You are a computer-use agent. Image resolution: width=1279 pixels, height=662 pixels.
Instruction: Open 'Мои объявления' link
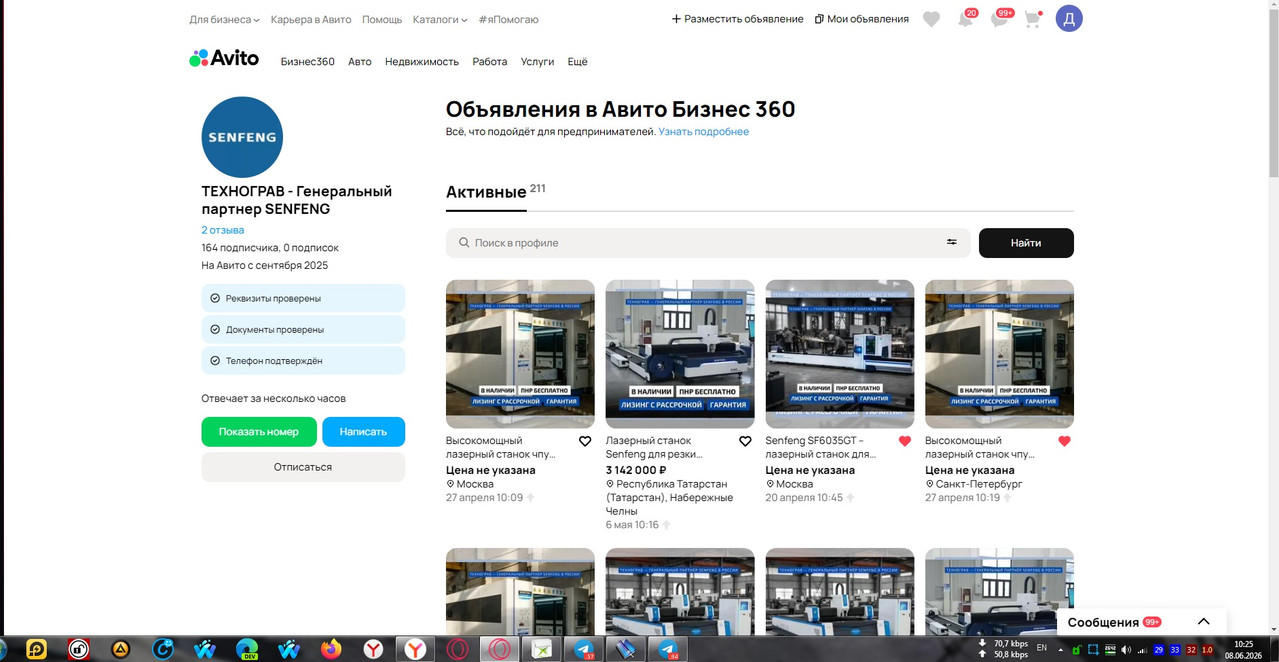point(862,19)
